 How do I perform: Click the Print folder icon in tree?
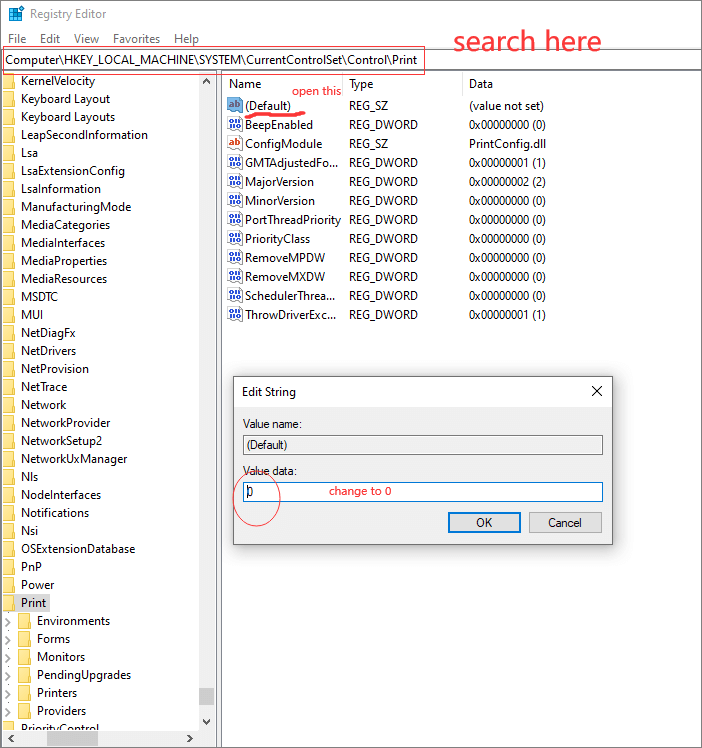(x=9, y=603)
